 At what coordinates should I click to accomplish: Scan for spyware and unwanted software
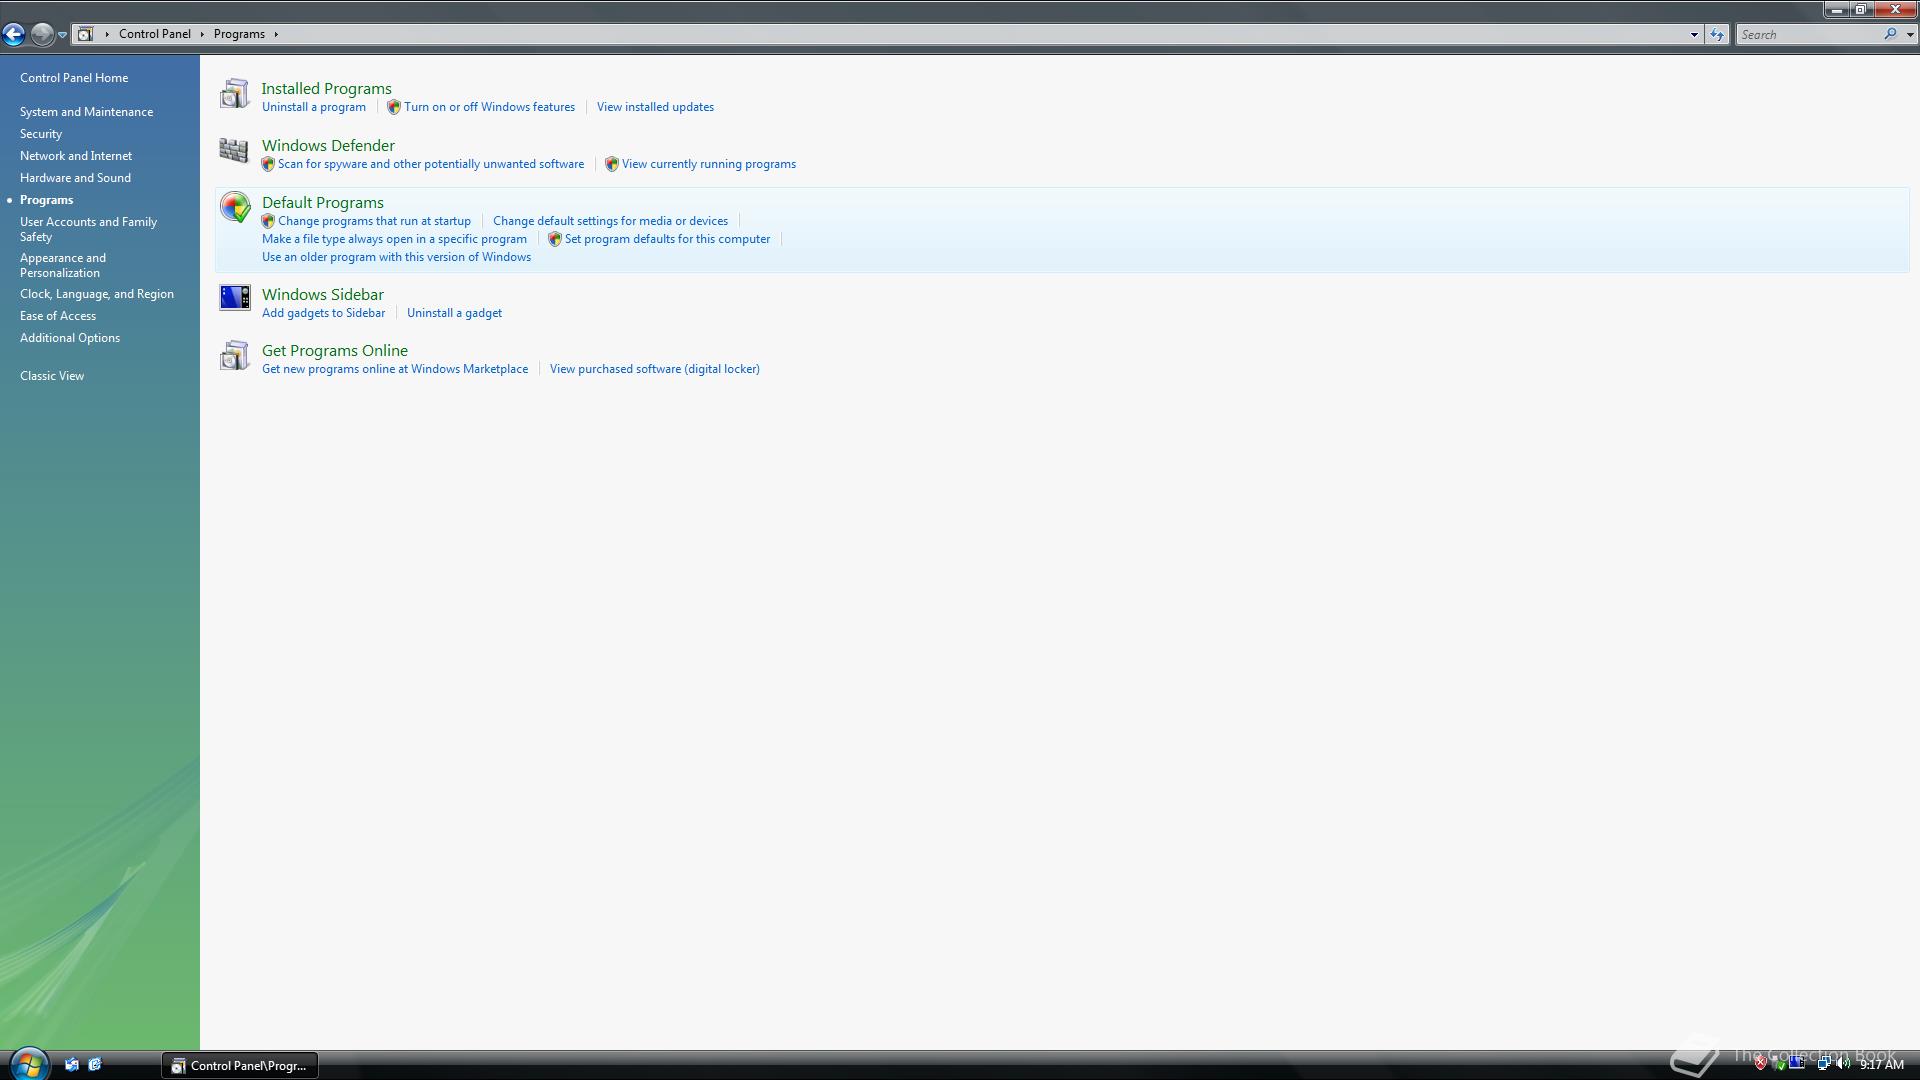pyautogui.click(x=431, y=164)
